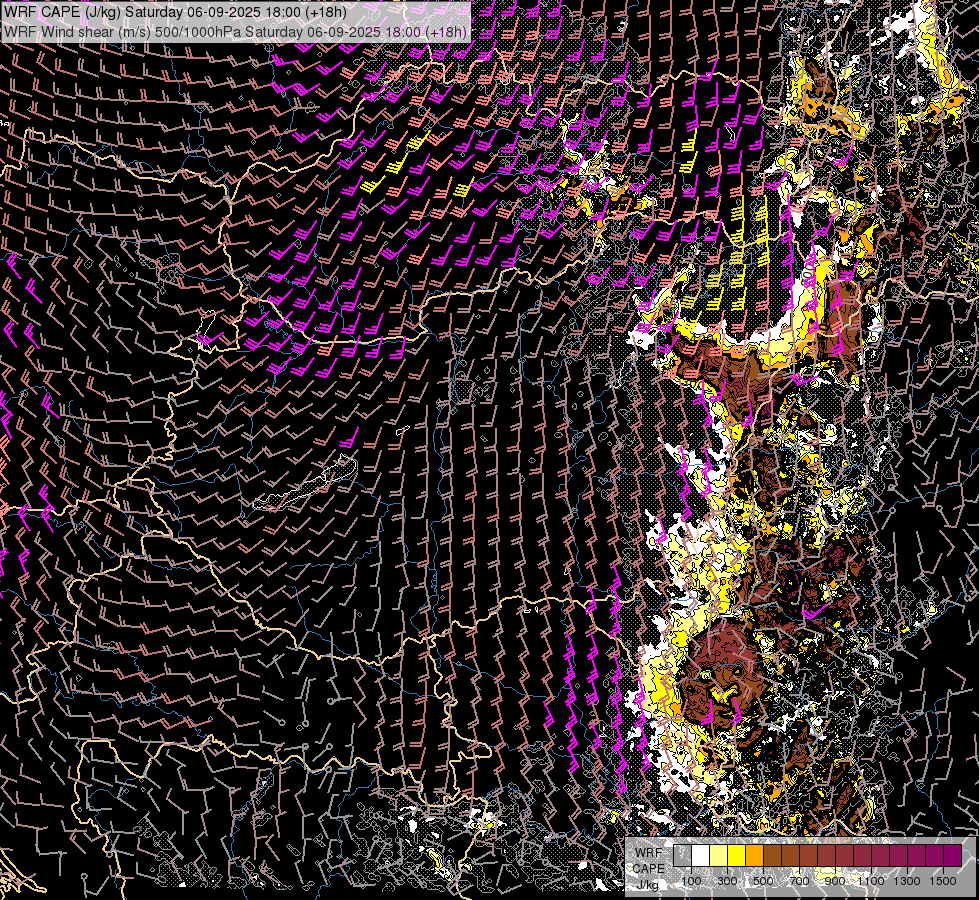Image resolution: width=979 pixels, height=900 pixels.
Task: Click the orange swatch in the CAPE legend
Action: pyautogui.click(x=754, y=855)
